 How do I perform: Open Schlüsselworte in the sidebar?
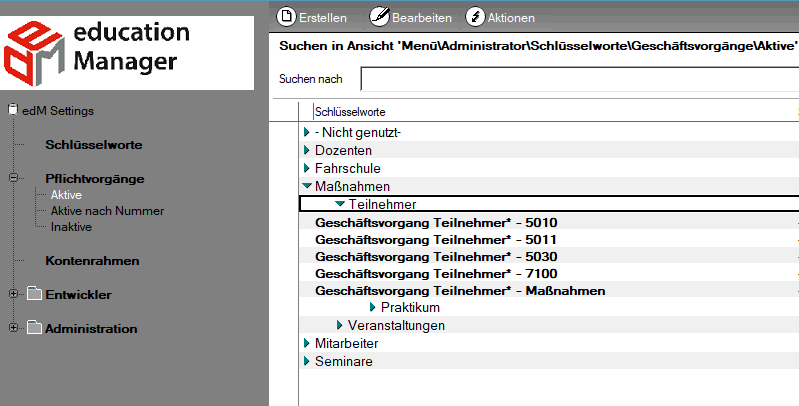coord(94,145)
